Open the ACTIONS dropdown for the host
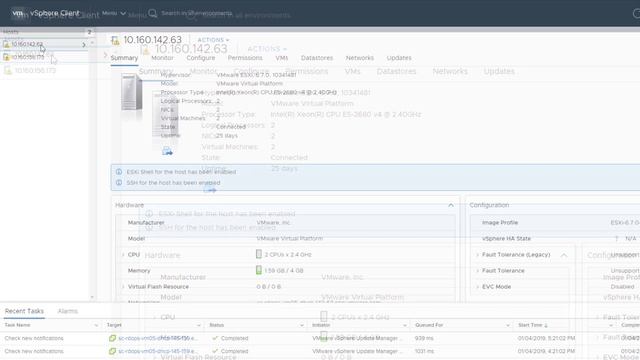The height and width of the screenshot is (360, 640). click(x=213, y=40)
